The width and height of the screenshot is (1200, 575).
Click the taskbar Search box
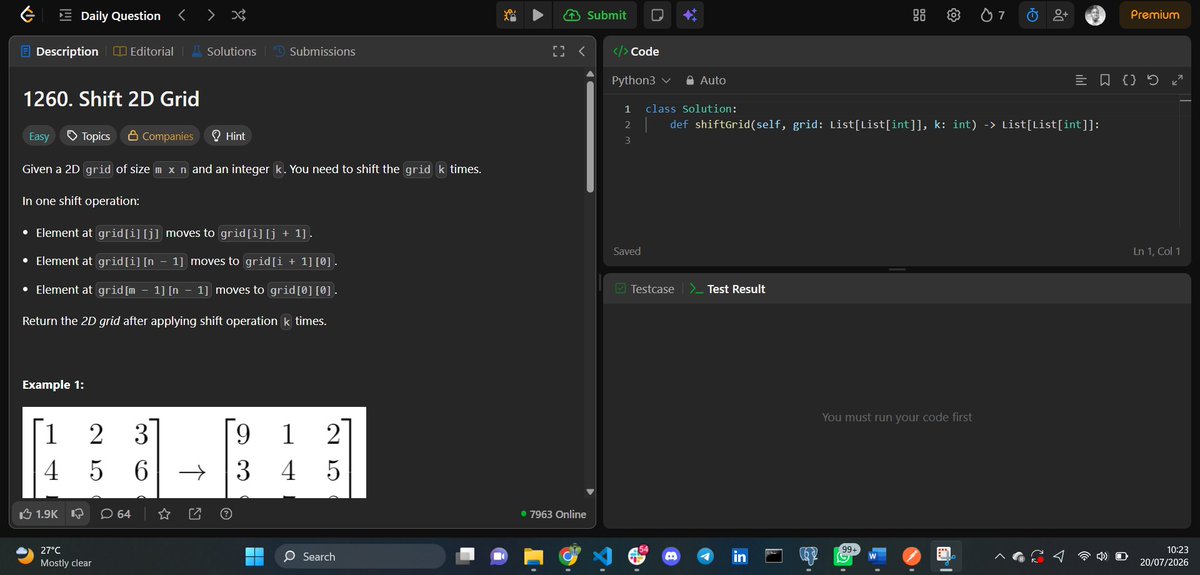[x=359, y=556]
